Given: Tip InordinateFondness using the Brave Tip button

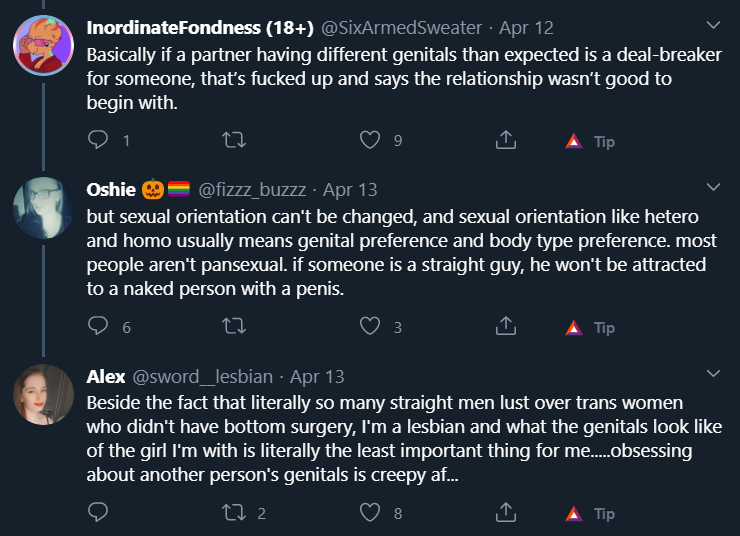Looking at the screenshot, I should [x=590, y=141].
